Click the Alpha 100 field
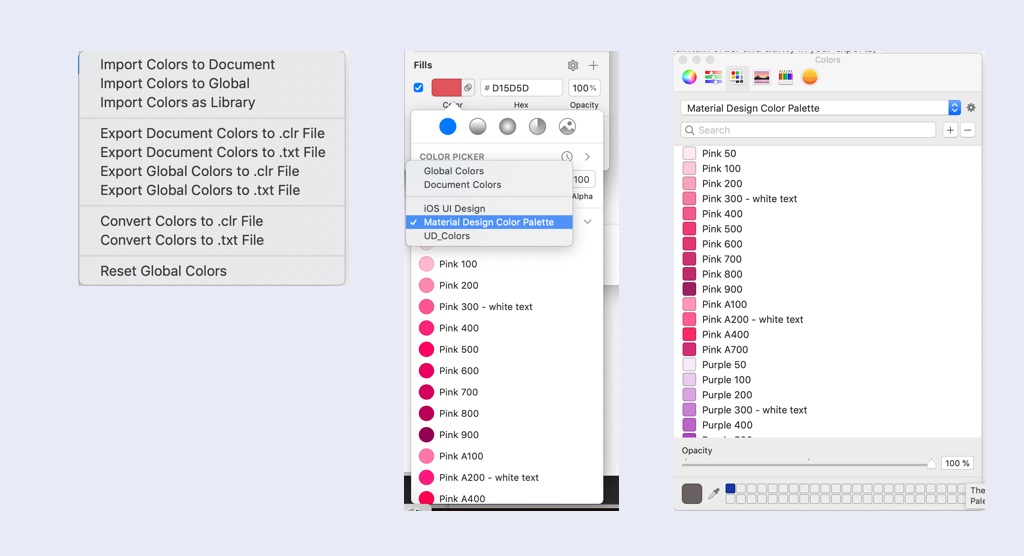 582,180
